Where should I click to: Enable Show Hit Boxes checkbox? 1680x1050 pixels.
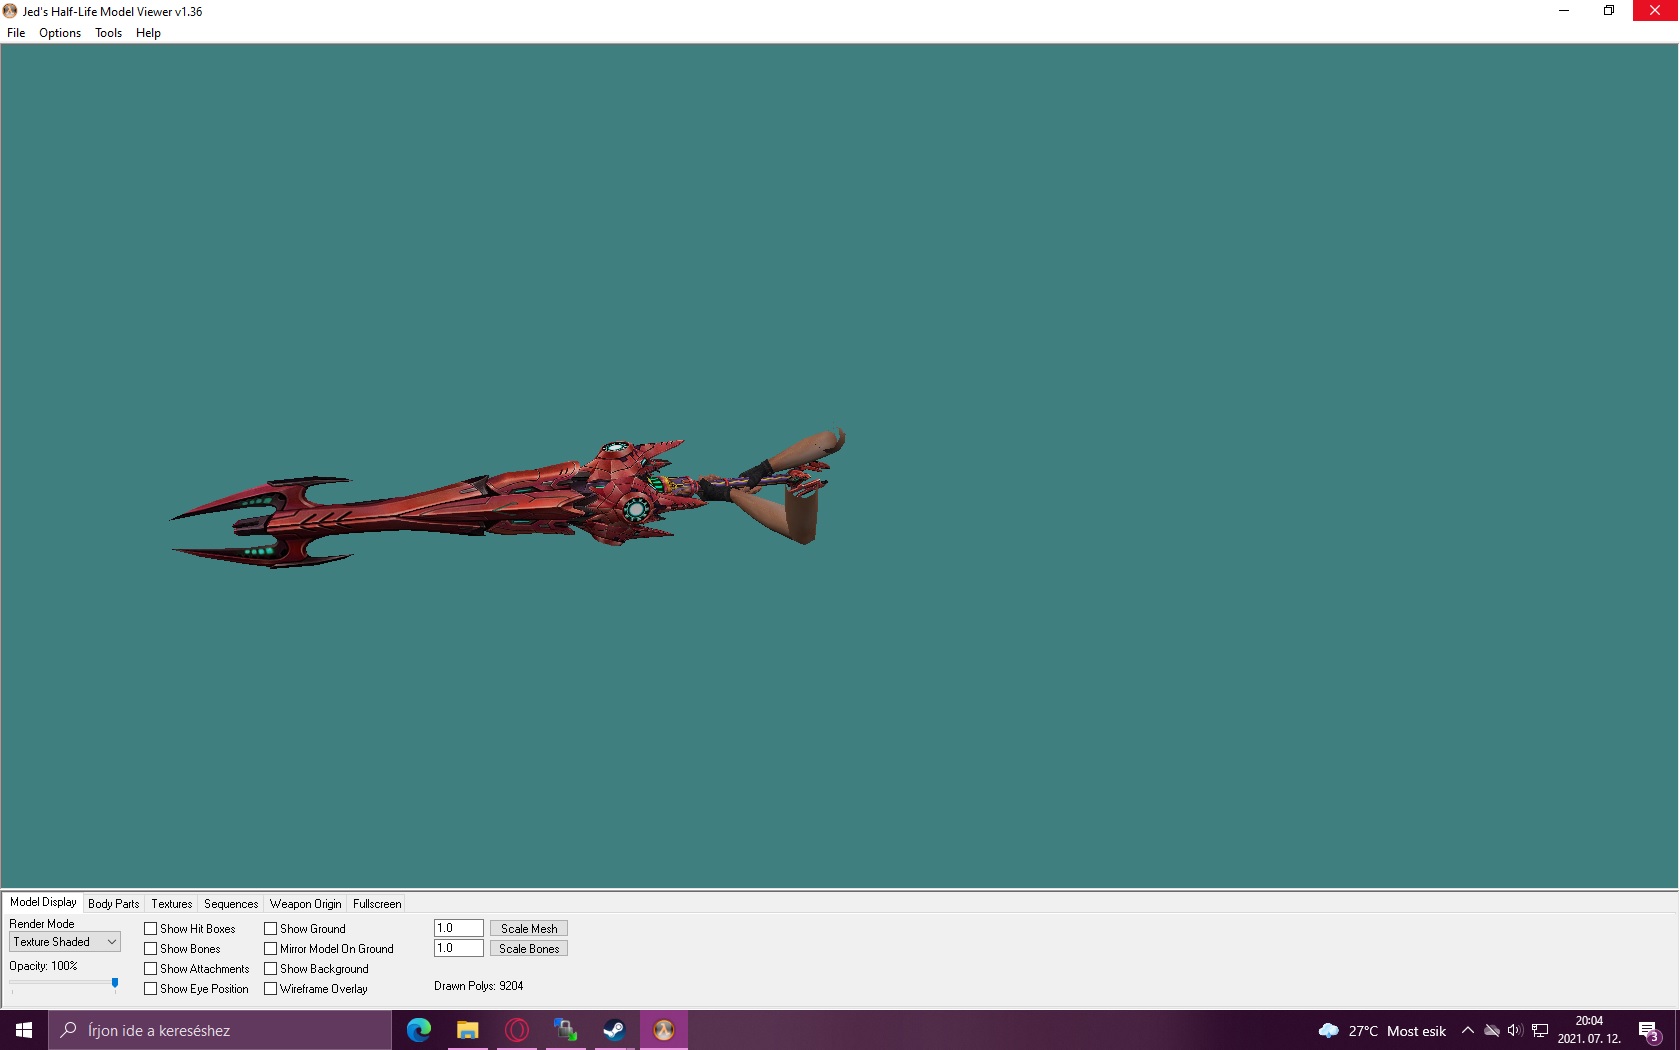(151, 929)
